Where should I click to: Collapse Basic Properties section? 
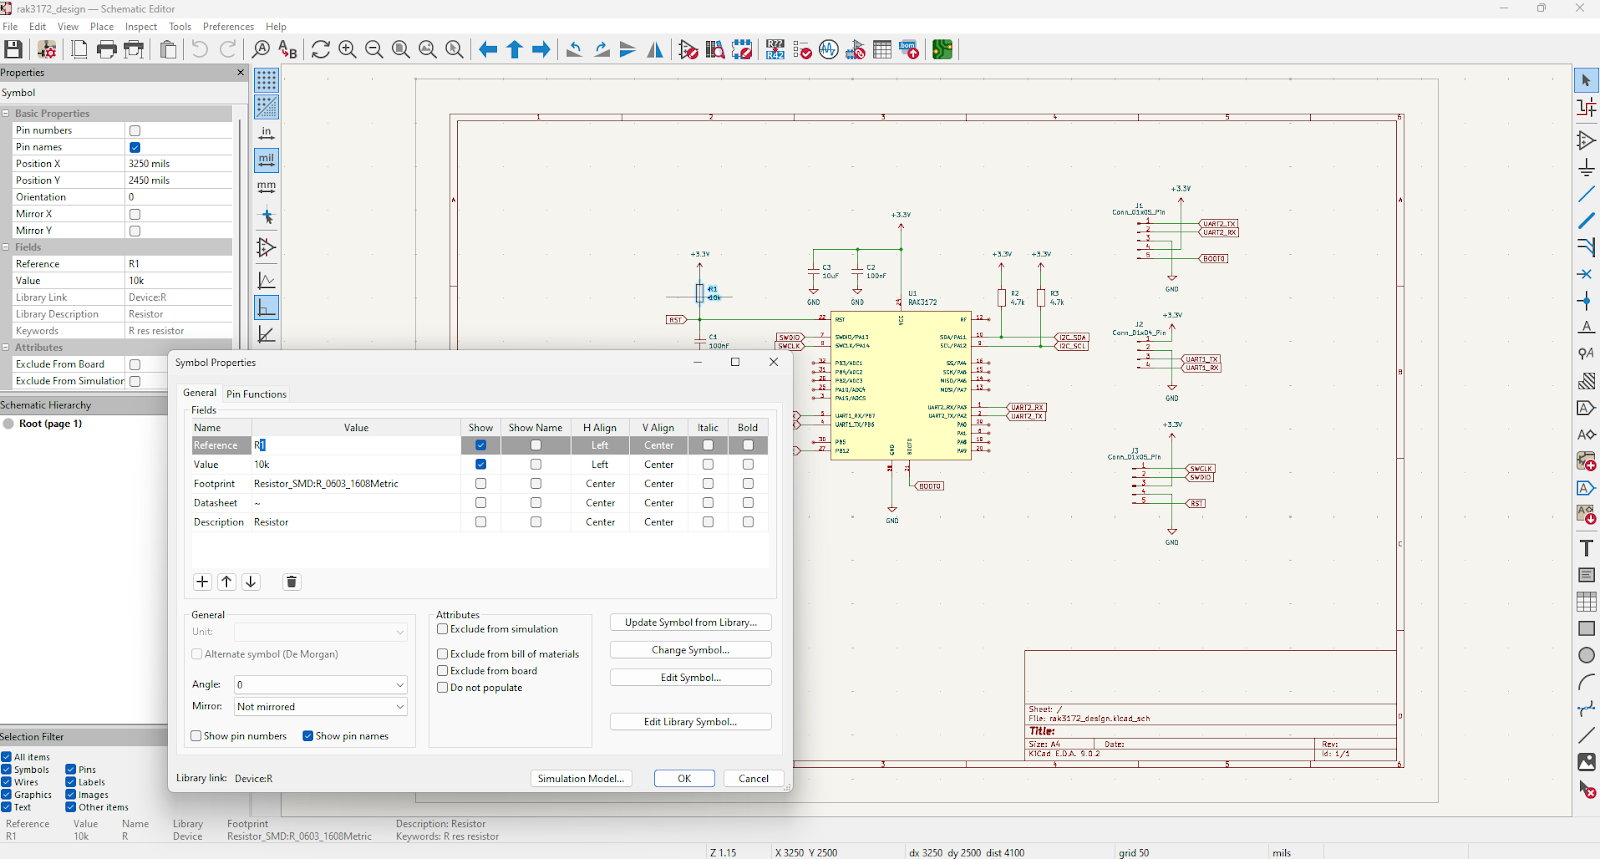[x=6, y=114]
